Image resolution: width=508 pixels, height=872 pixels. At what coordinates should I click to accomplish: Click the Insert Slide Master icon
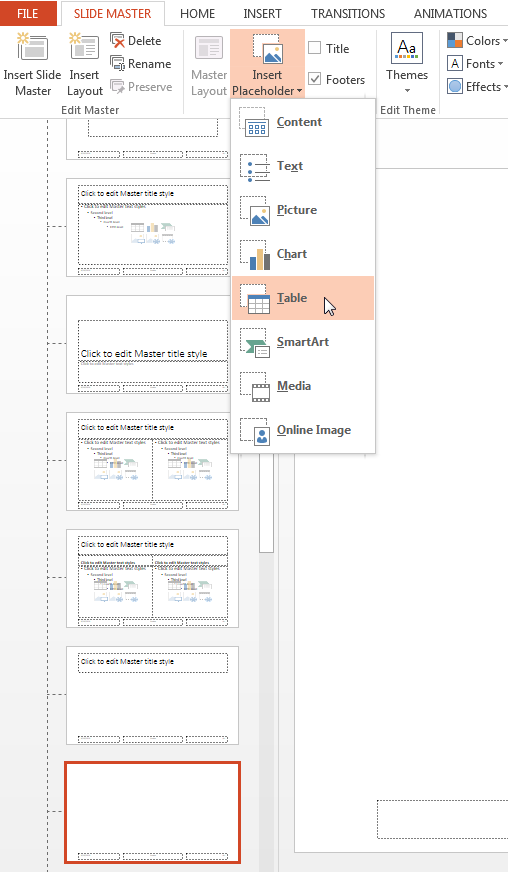tap(32, 47)
